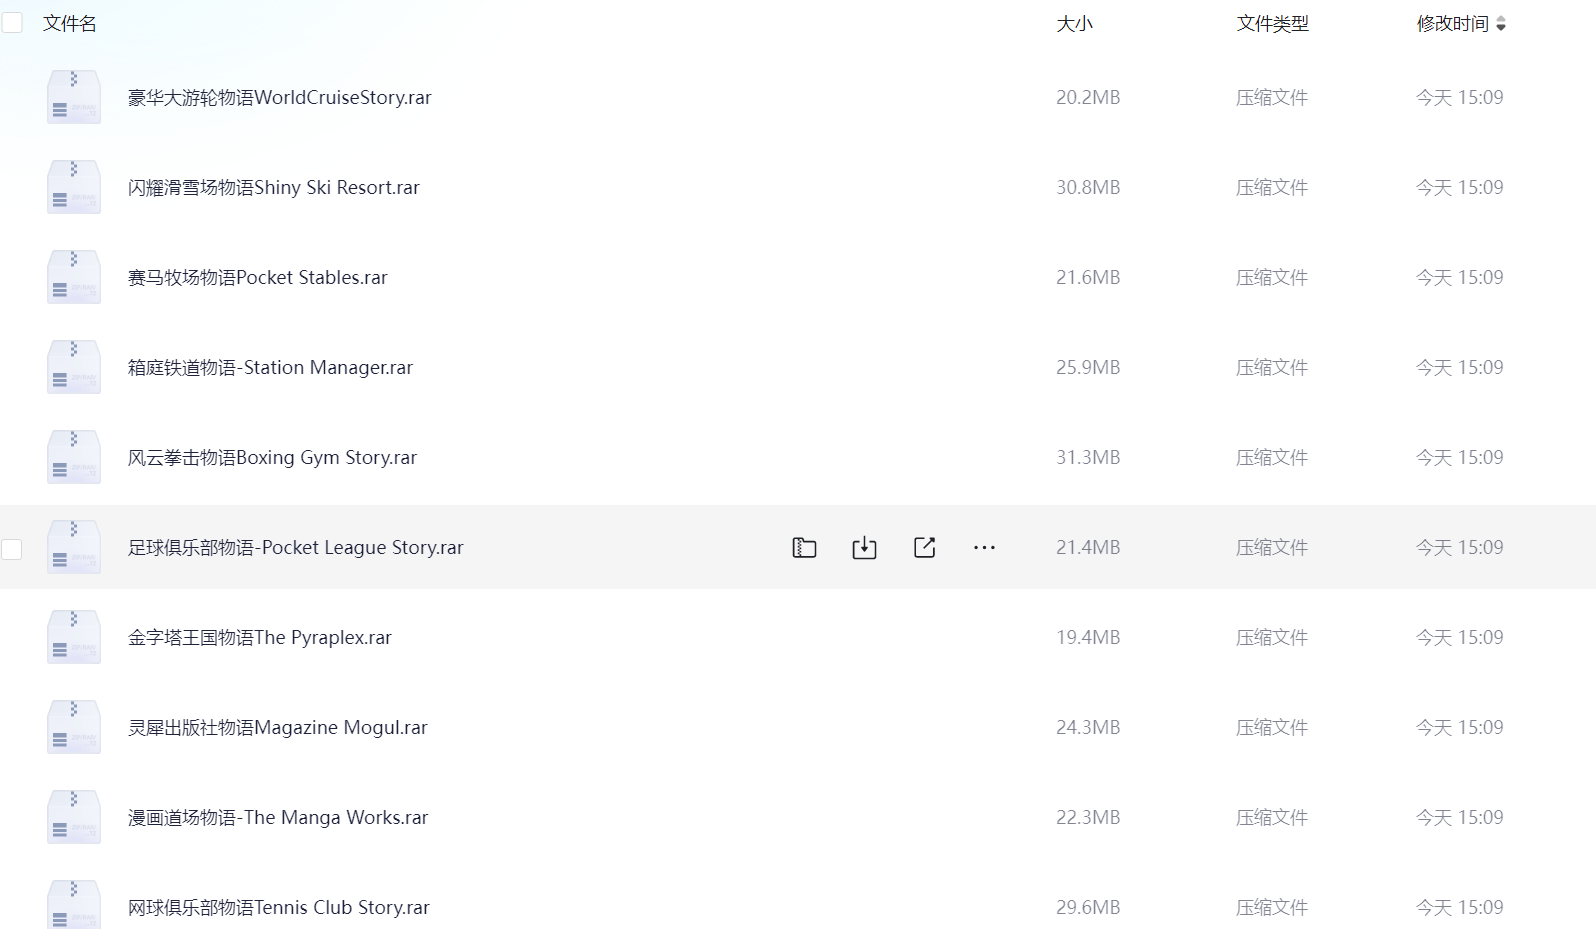The image size is (1596, 929).
Task: Click The Pyraplex.rar archive icon
Action: (74, 637)
